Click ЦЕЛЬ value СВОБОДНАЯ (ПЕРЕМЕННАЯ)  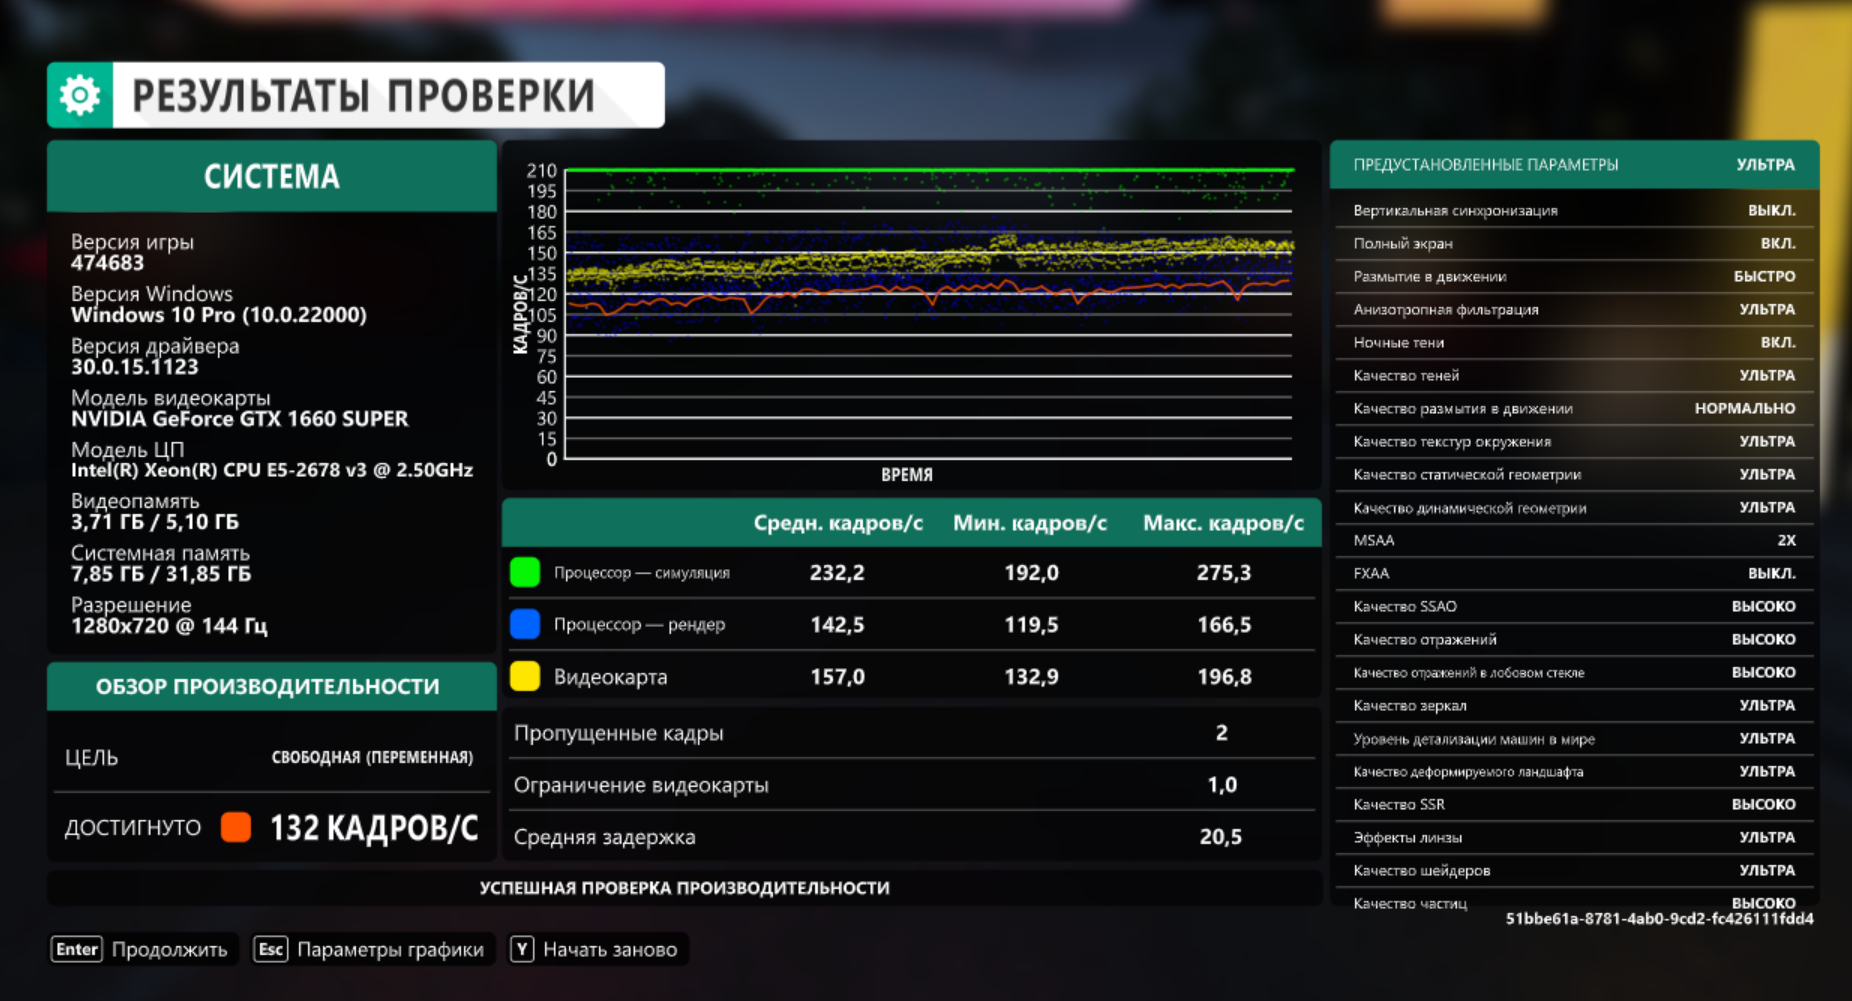click(372, 757)
